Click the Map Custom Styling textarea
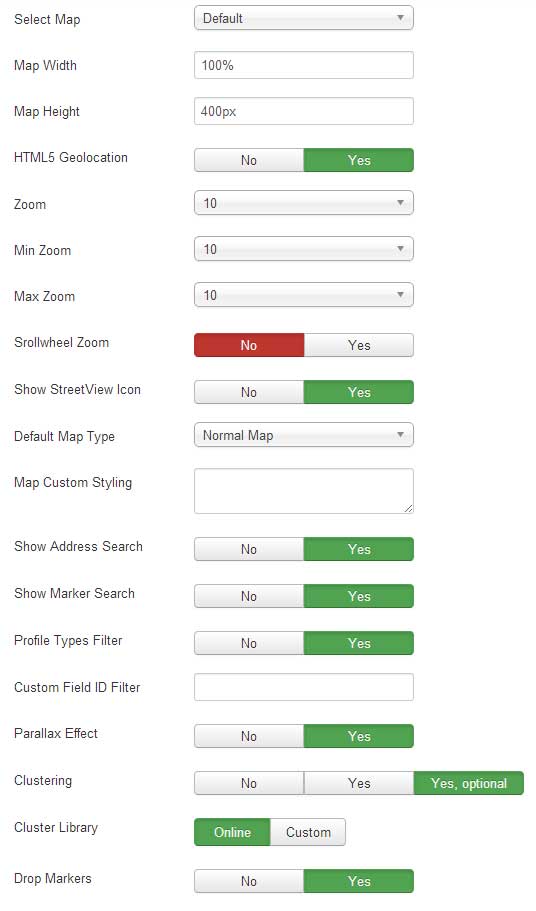This screenshot has height=911, width=536. click(304, 491)
